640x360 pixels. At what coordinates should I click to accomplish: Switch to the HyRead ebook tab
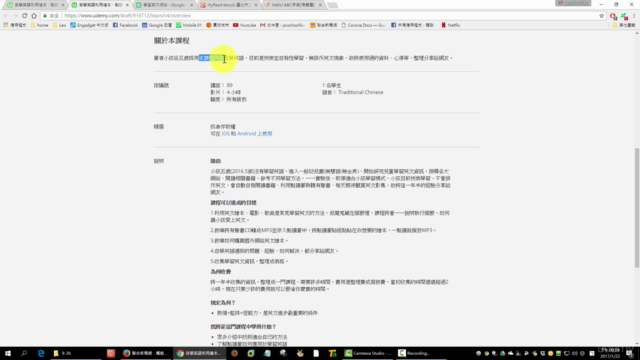pyautogui.click(x=228, y=5)
